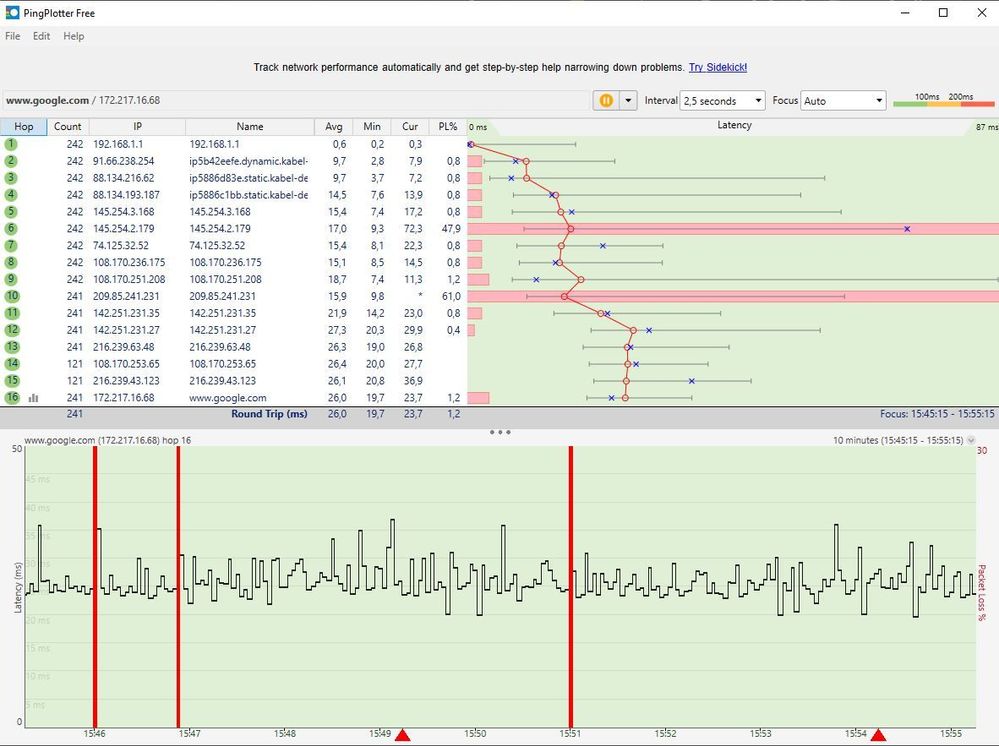Open the arrow menu beside the pause button
Viewport: 999px width, 746px height.
pos(628,101)
